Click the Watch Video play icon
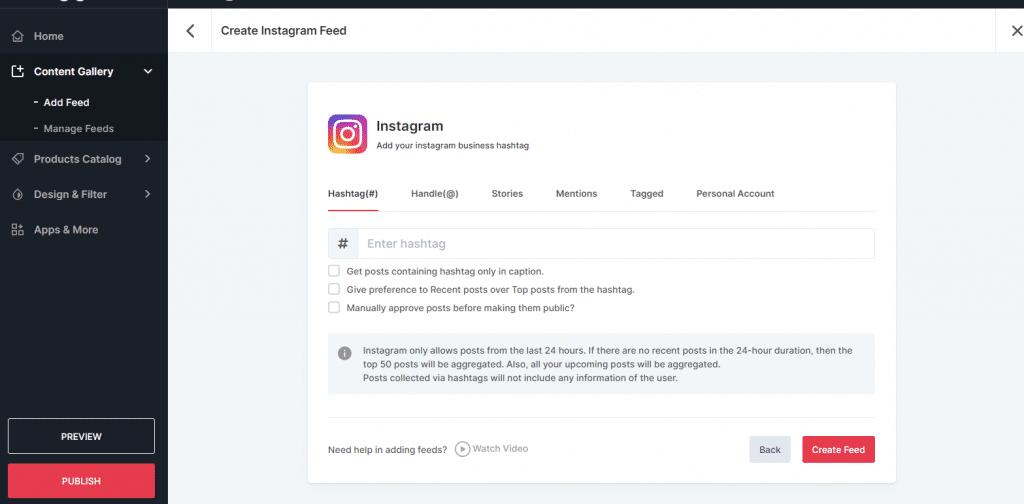 point(462,449)
